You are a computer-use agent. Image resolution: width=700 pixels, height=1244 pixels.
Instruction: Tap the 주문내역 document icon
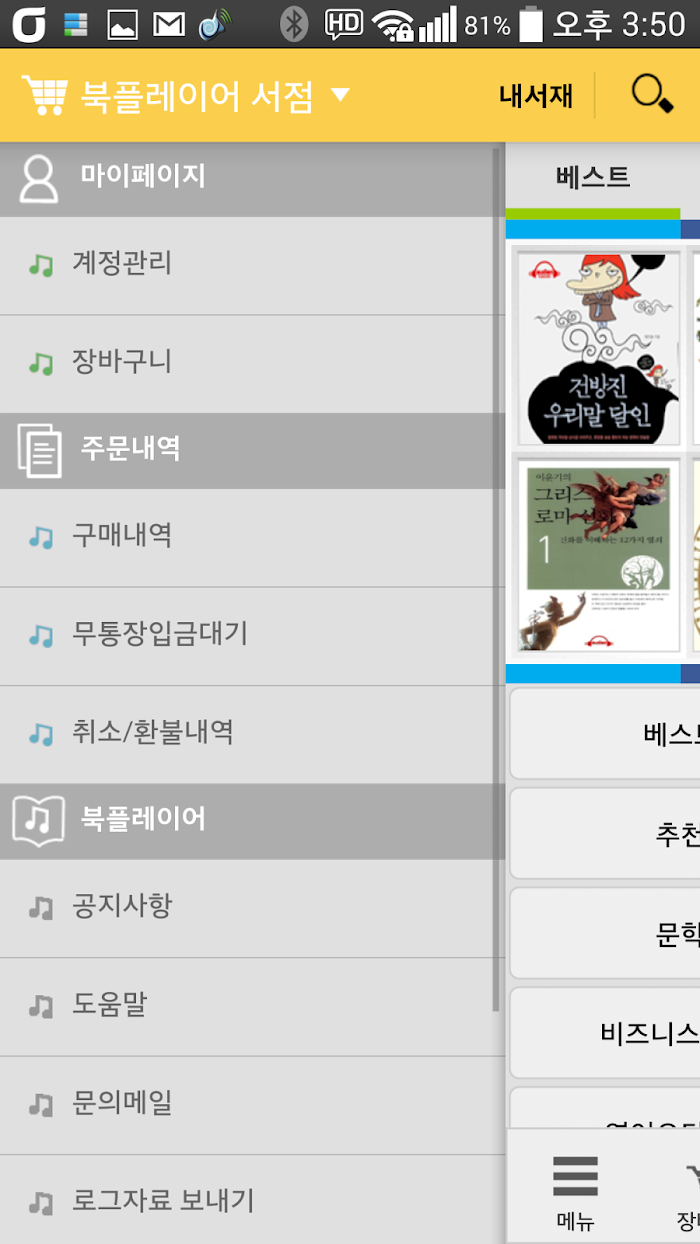coord(39,450)
